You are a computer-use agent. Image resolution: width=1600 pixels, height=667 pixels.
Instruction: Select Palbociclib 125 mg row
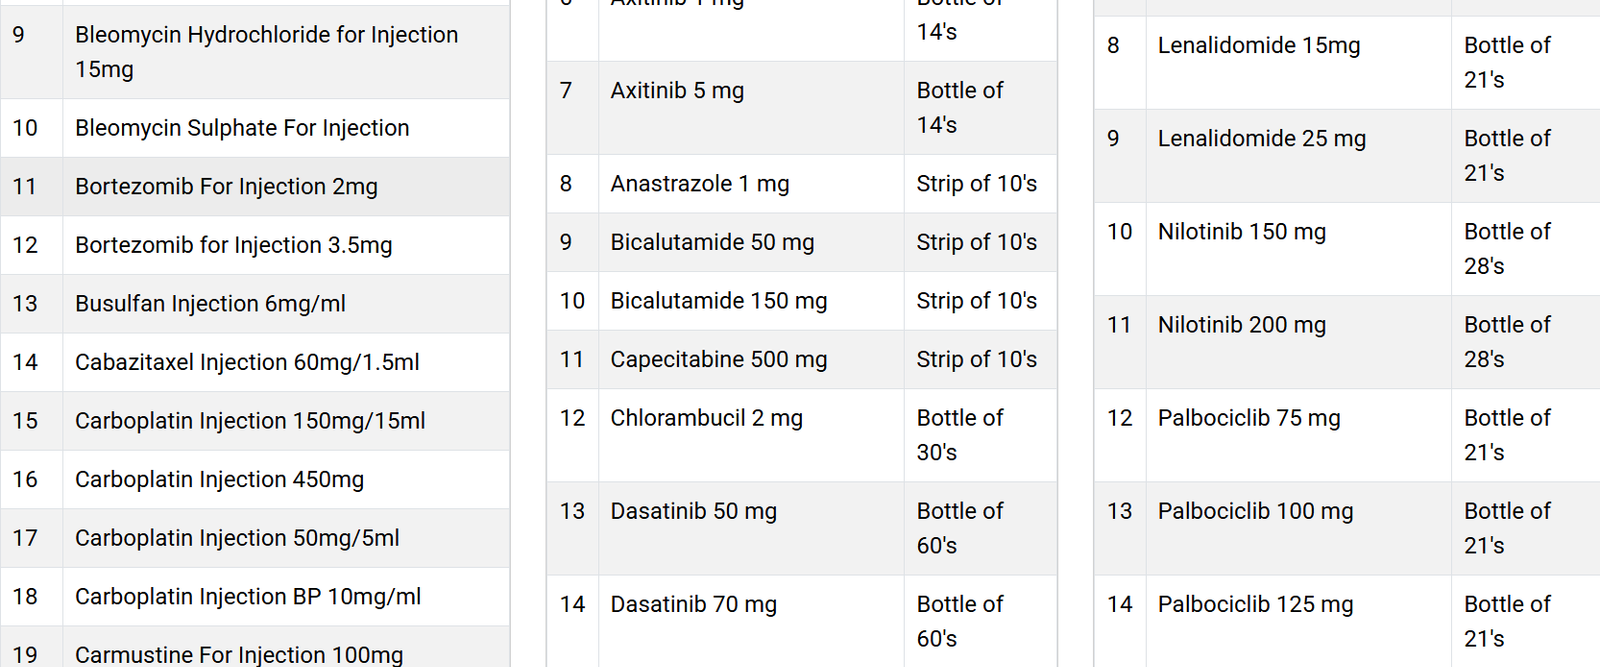(x=1347, y=621)
